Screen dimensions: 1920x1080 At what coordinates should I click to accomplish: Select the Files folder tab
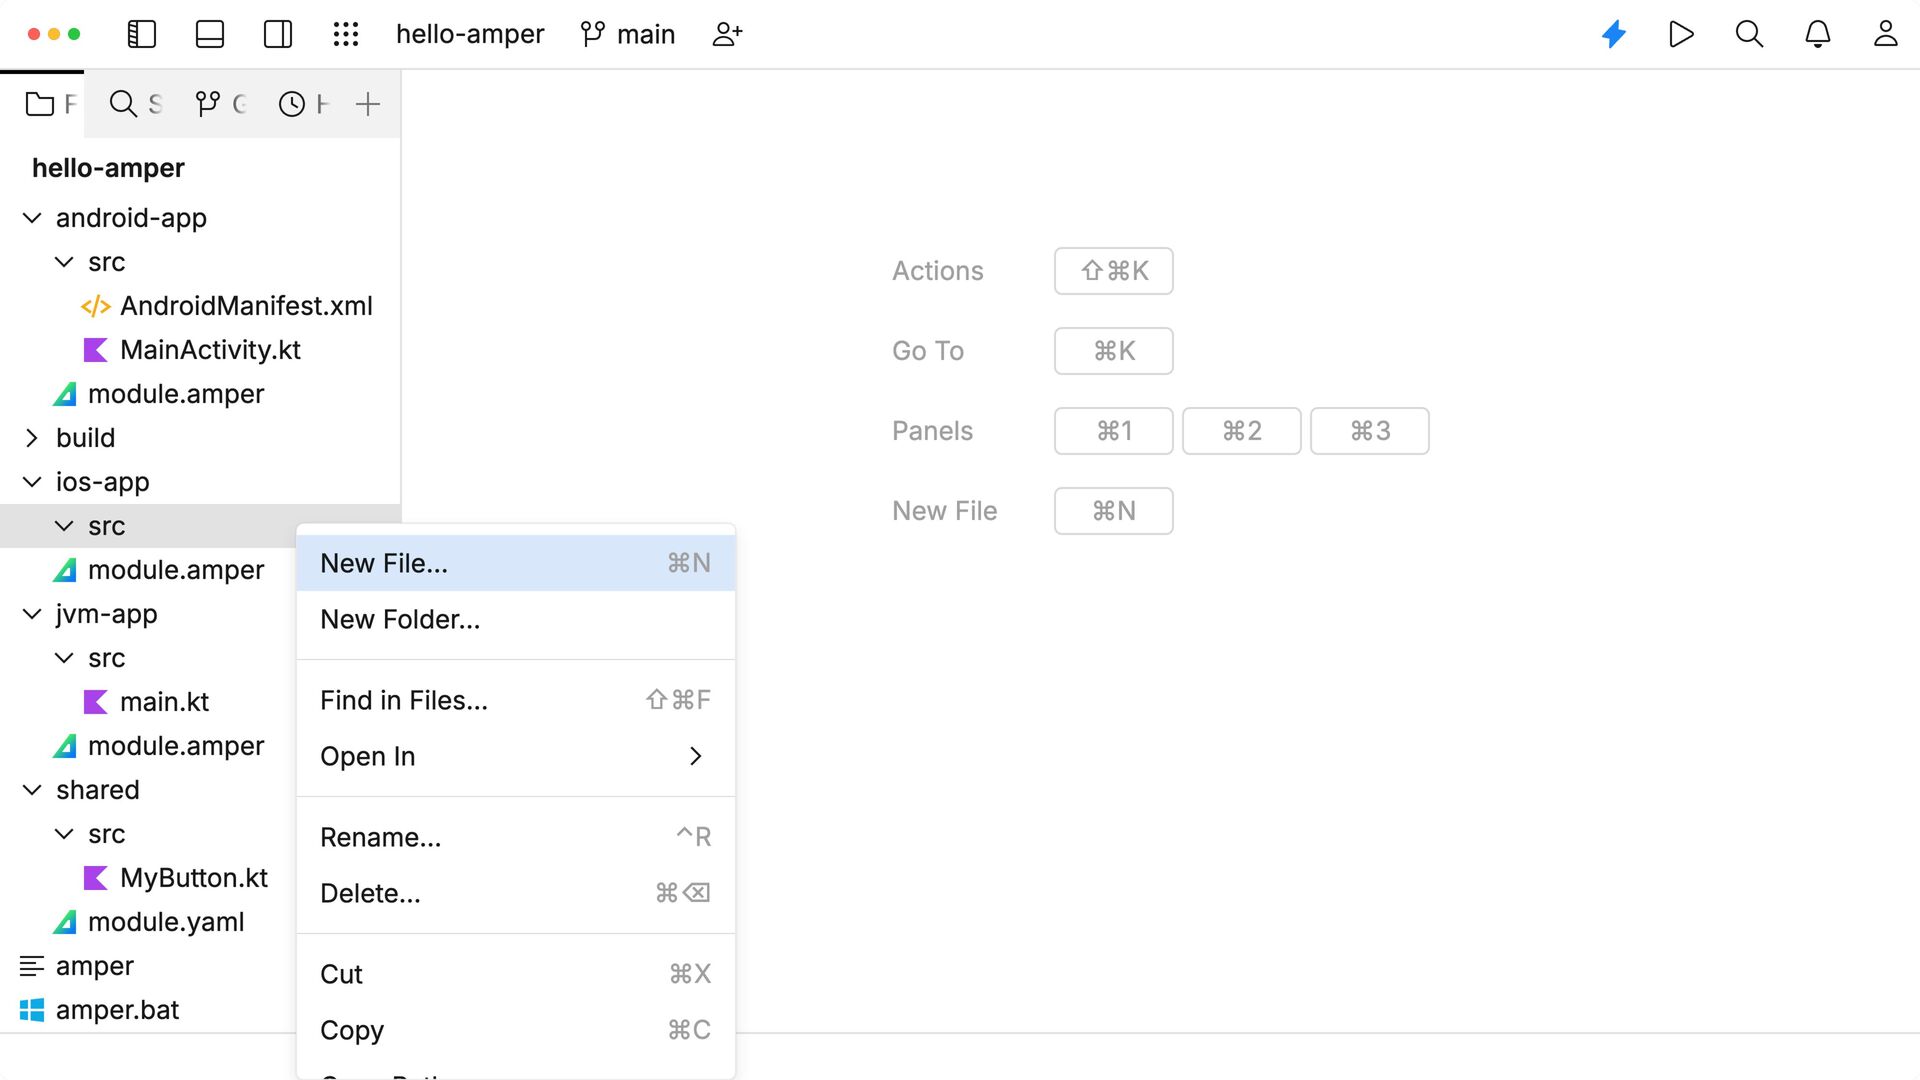[43, 104]
